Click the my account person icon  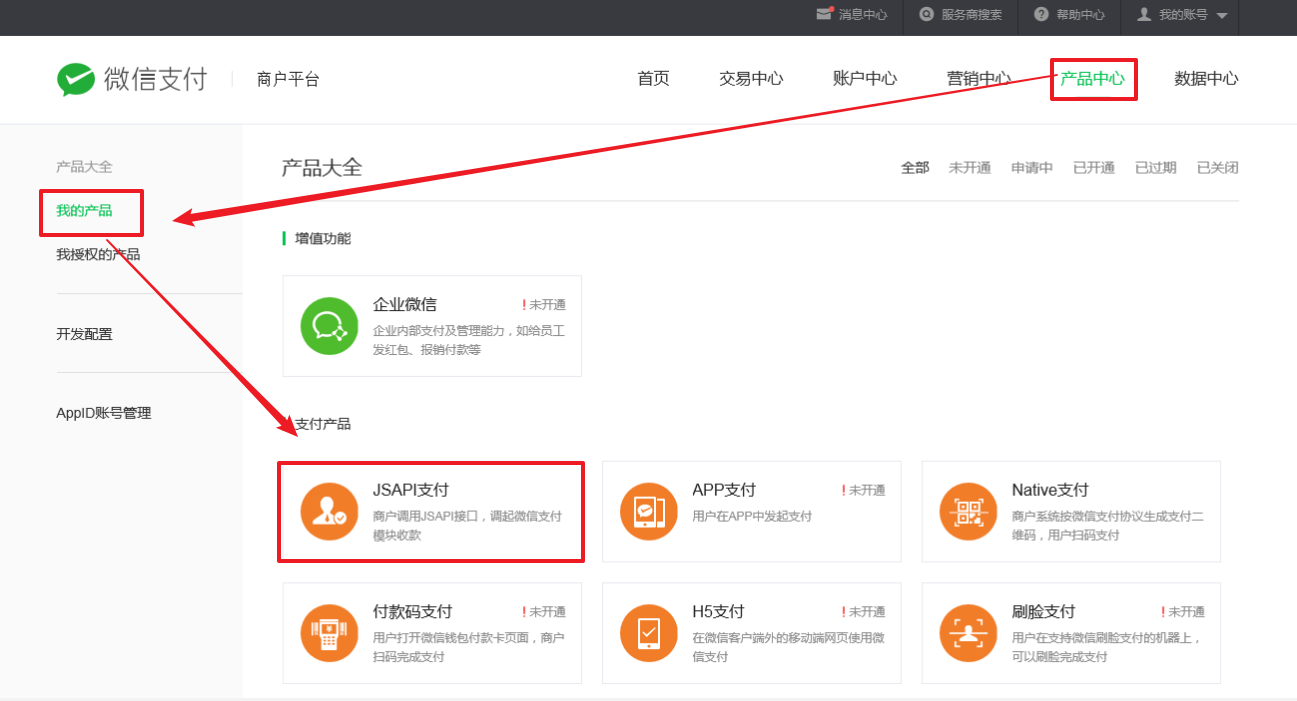click(1144, 14)
